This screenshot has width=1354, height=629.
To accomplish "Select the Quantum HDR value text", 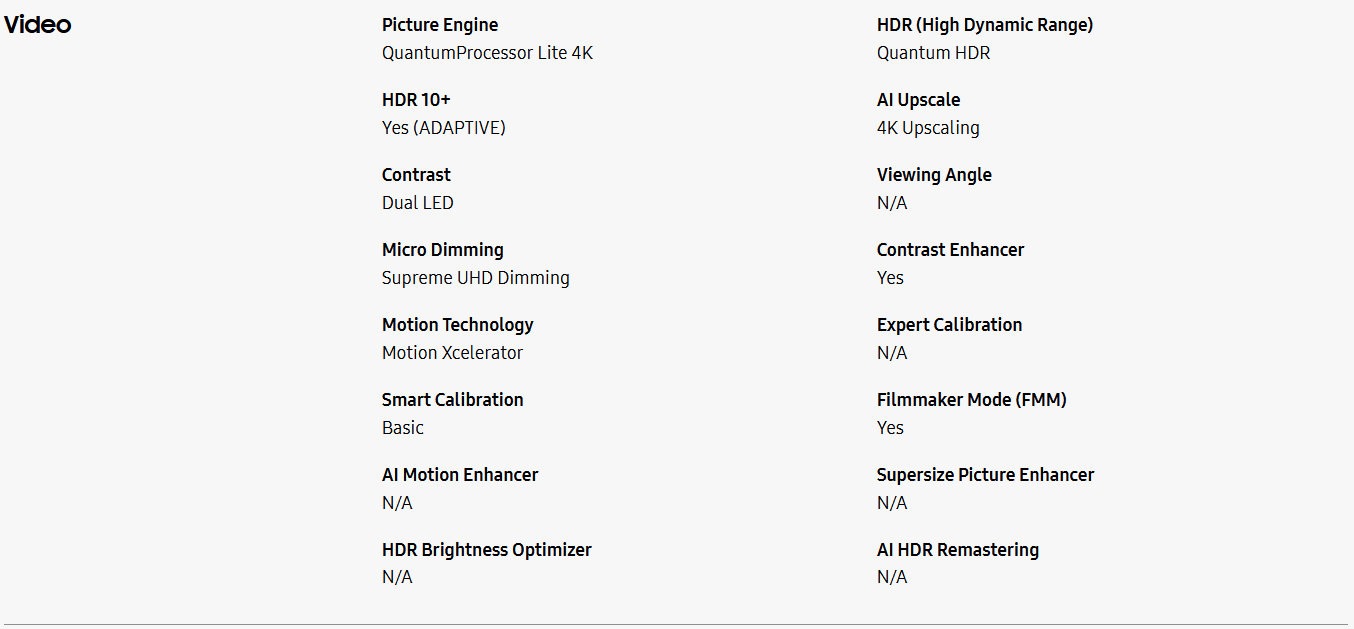I will [x=933, y=53].
